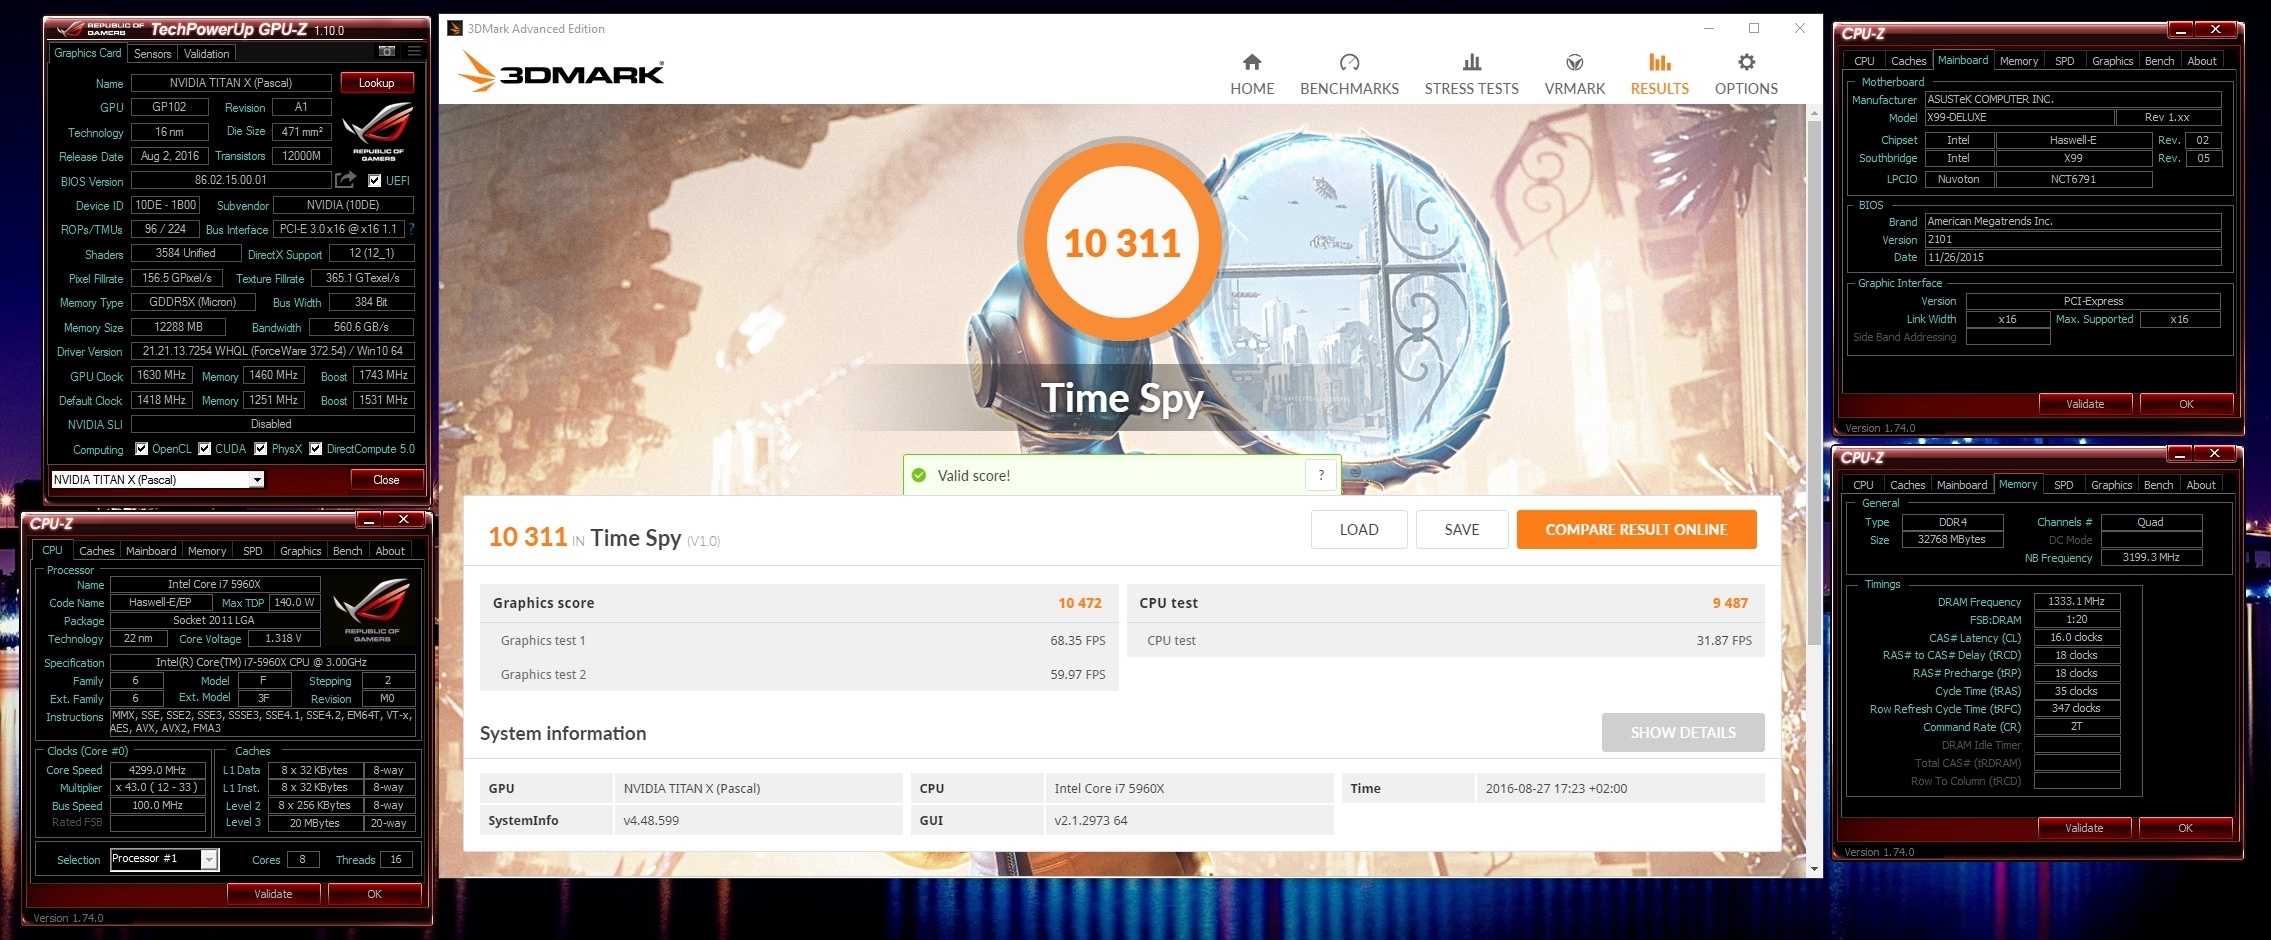Click the Driver Version field in GPU-Z
Viewport: 2271px width, 940px height.
272,351
